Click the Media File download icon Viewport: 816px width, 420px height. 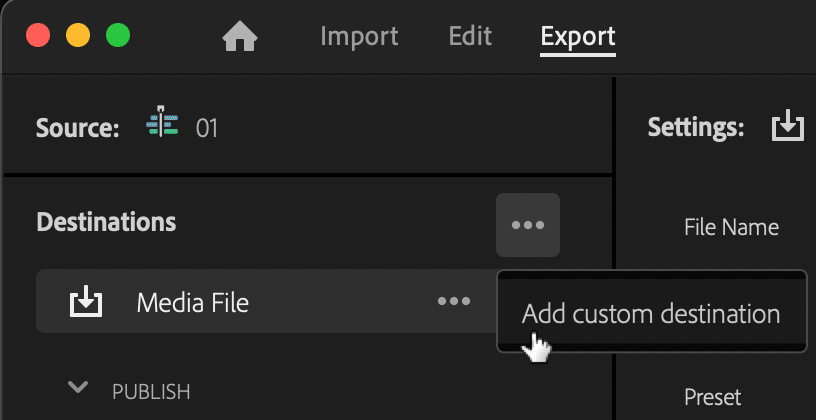tap(86, 302)
